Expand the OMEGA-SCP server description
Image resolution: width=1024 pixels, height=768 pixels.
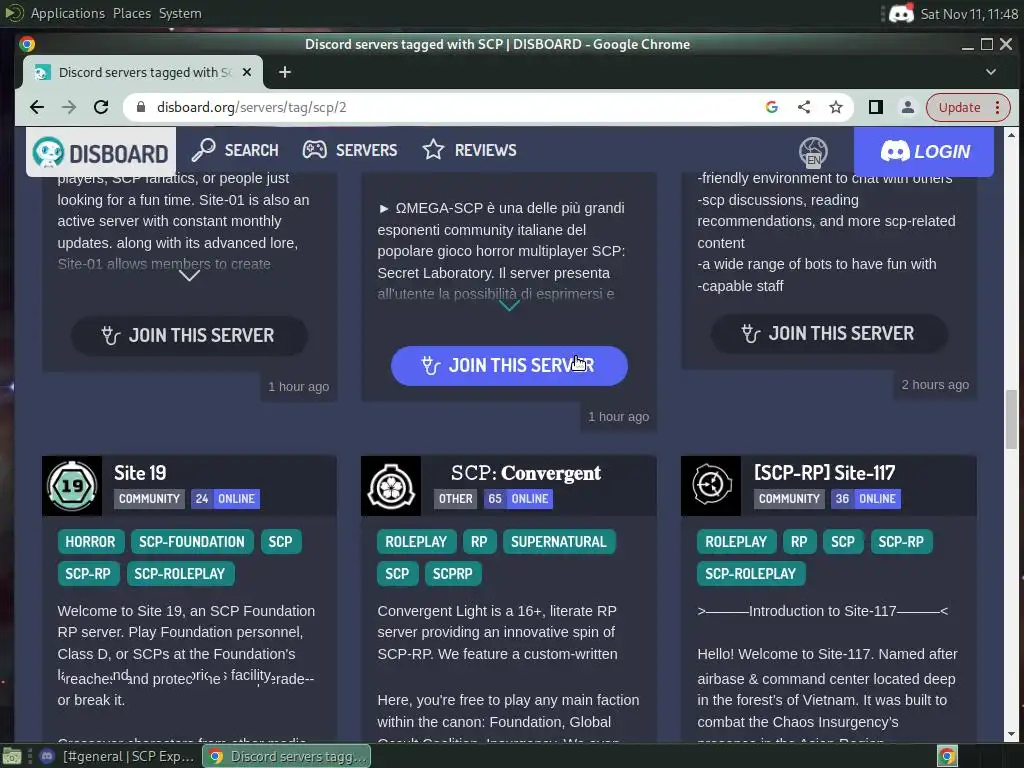[x=509, y=306]
